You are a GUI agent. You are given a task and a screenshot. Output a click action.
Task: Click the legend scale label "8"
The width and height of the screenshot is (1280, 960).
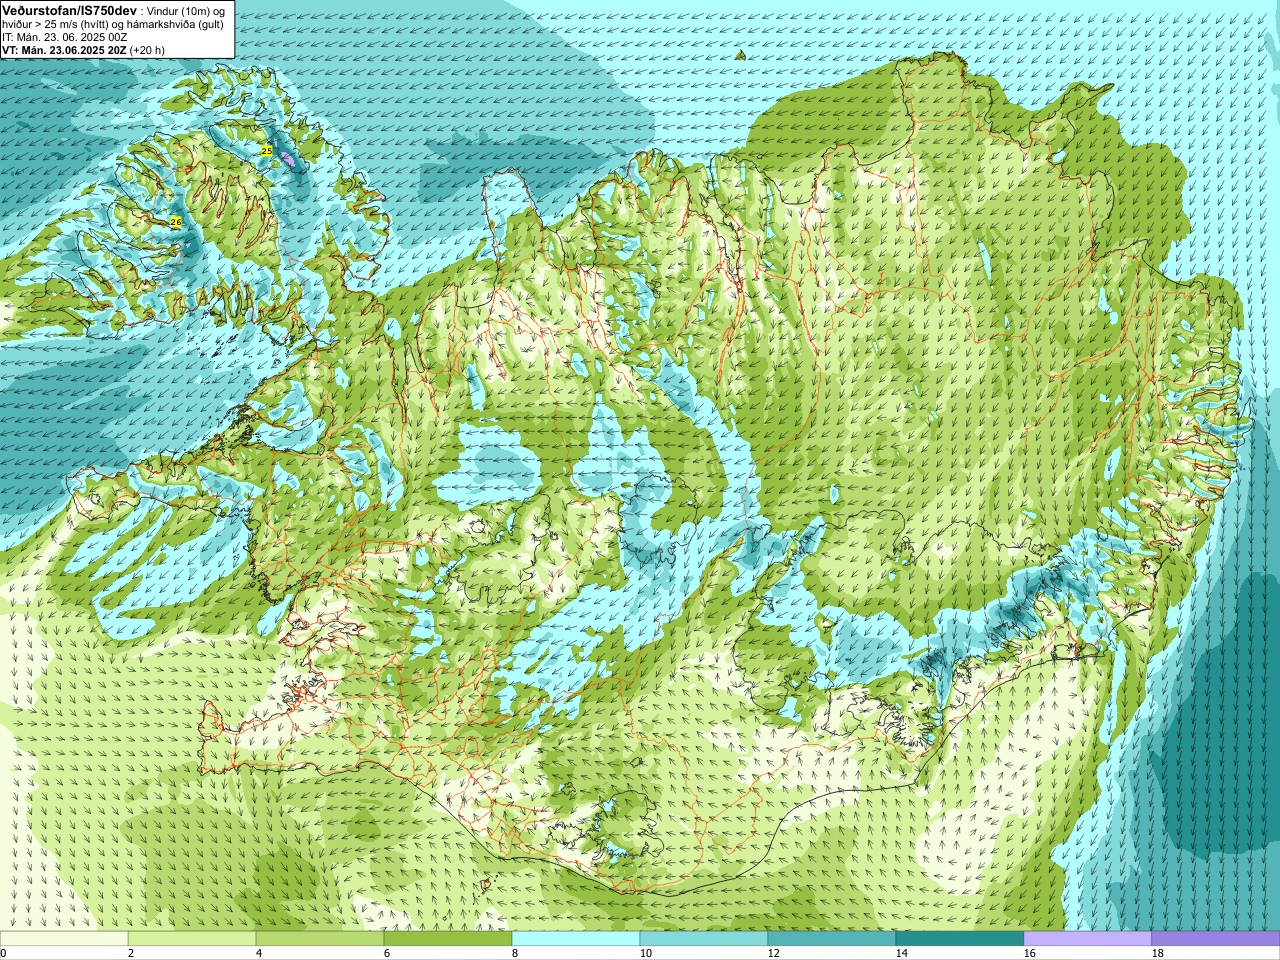[x=515, y=953]
